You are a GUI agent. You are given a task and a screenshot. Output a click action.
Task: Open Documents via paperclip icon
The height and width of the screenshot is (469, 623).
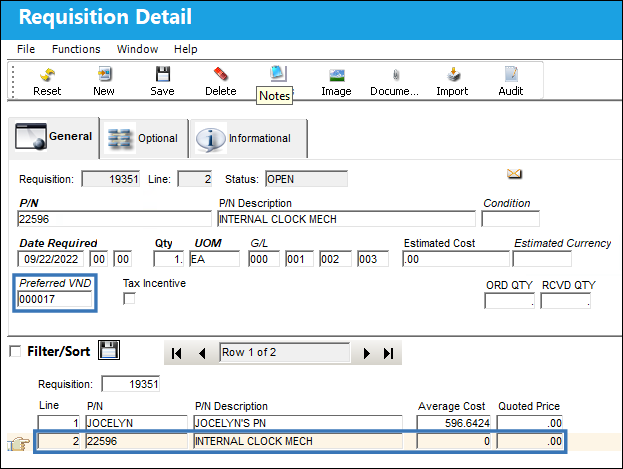click(395, 75)
